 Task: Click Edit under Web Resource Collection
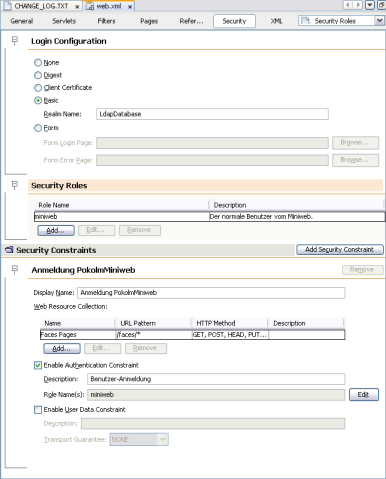click(103, 349)
